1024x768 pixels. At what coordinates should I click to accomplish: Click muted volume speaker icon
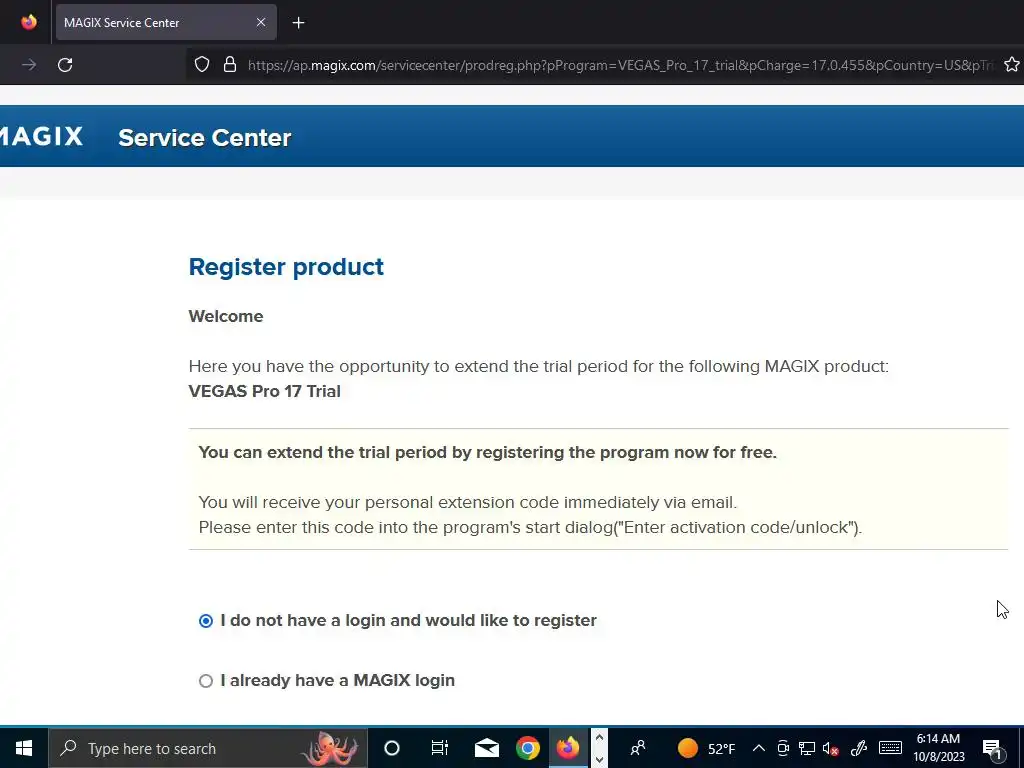point(831,748)
